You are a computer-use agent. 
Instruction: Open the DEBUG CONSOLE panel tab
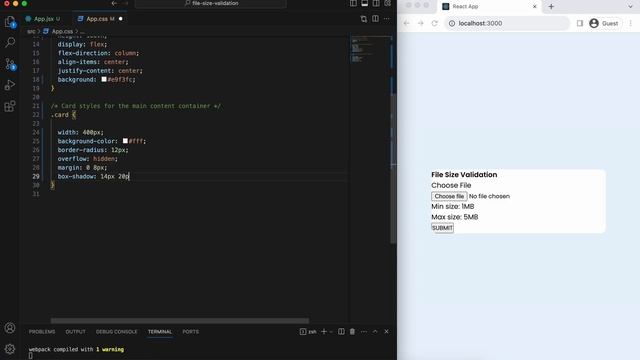click(117, 331)
